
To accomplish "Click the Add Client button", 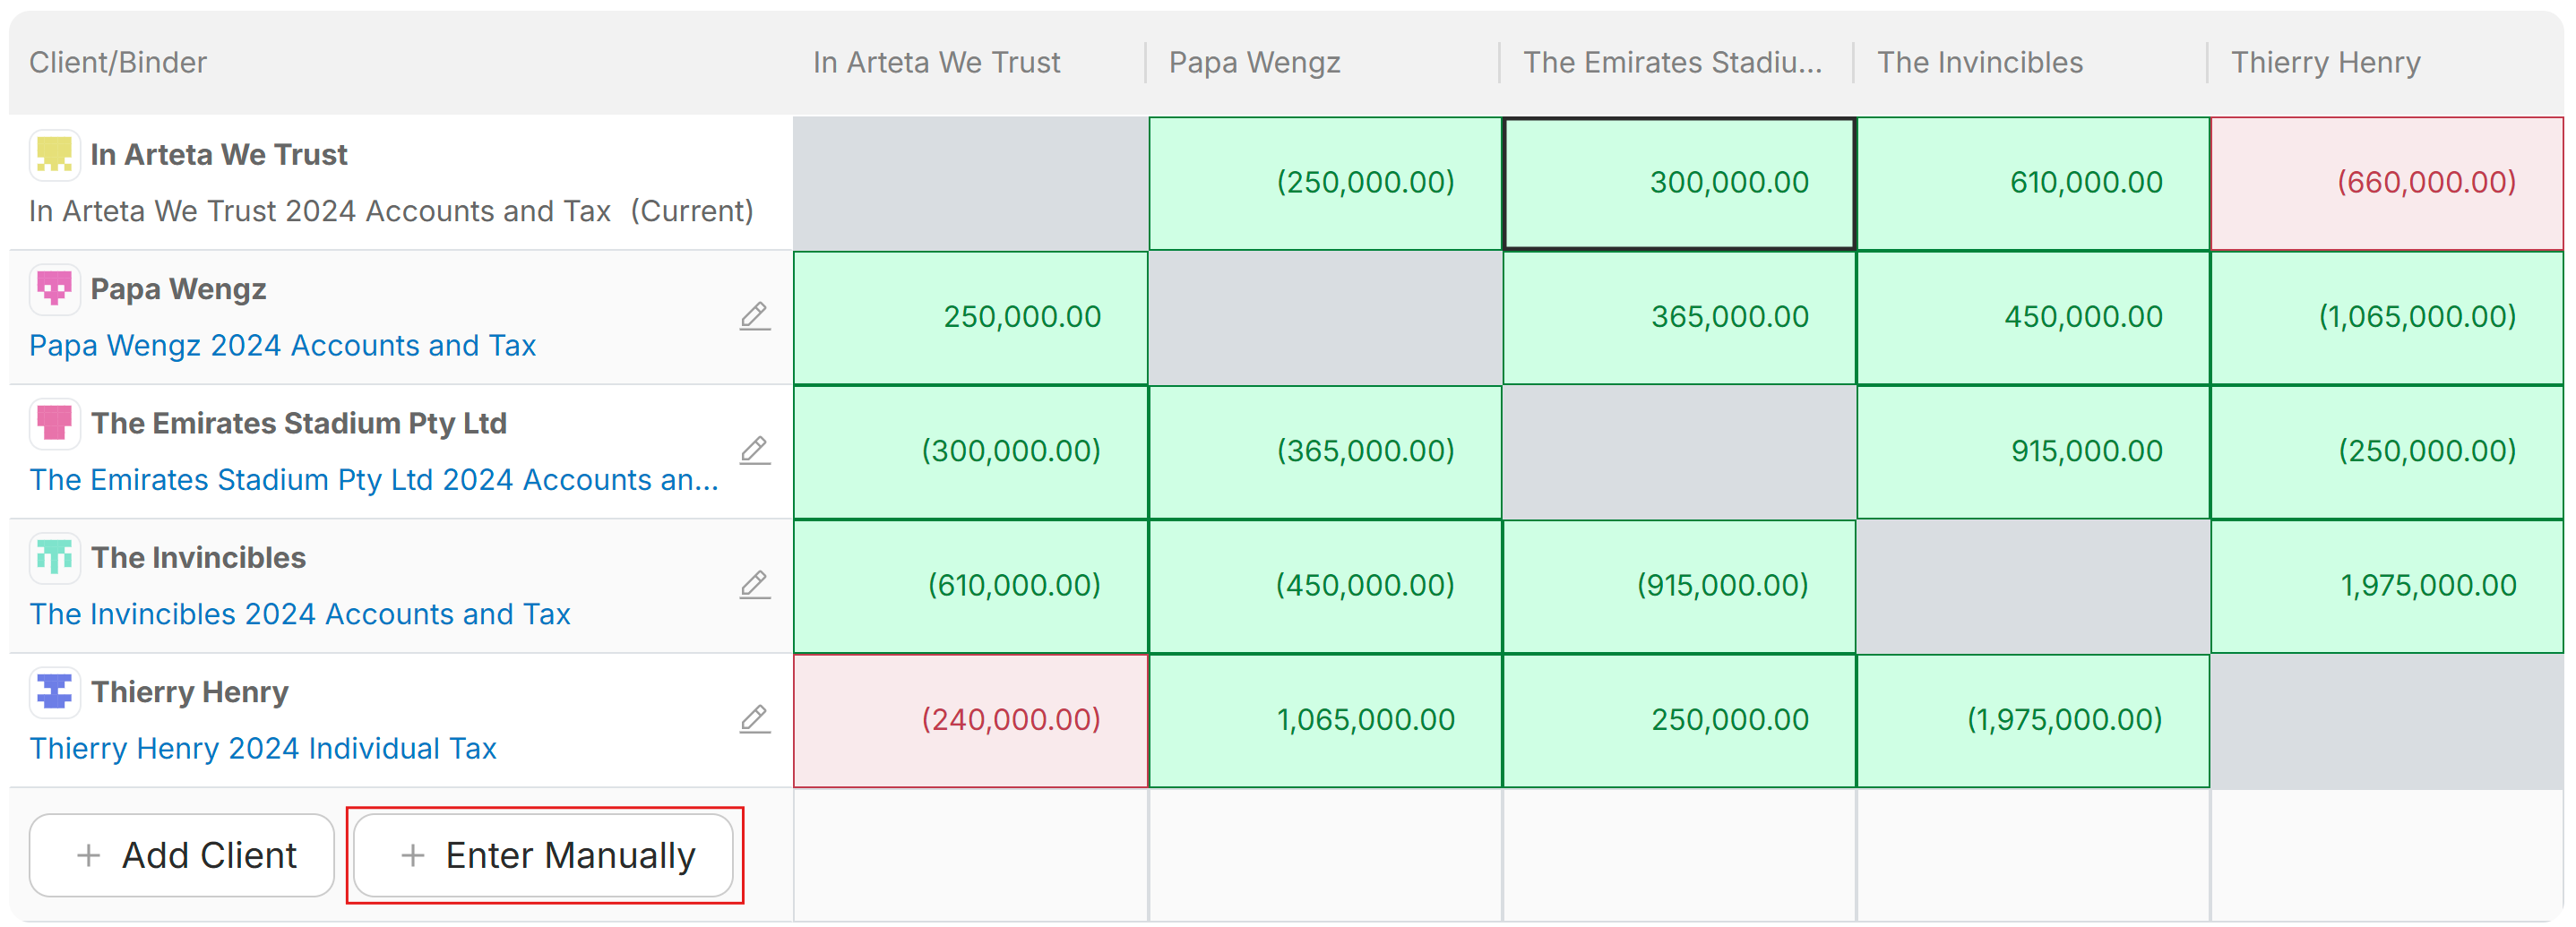I will pyautogui.click(x=182, y=855).
